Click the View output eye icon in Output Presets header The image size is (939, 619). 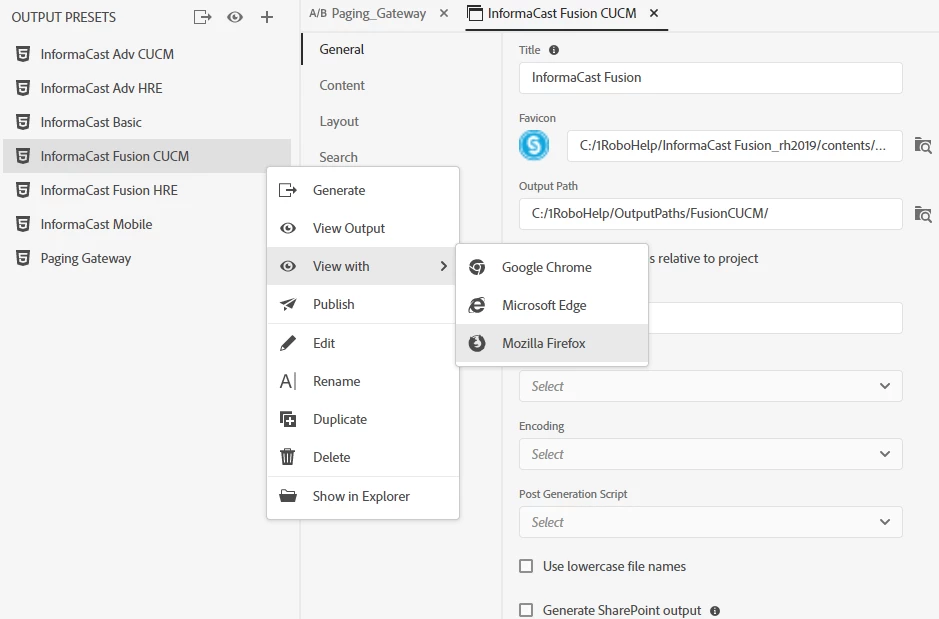[x=235, y=17]
